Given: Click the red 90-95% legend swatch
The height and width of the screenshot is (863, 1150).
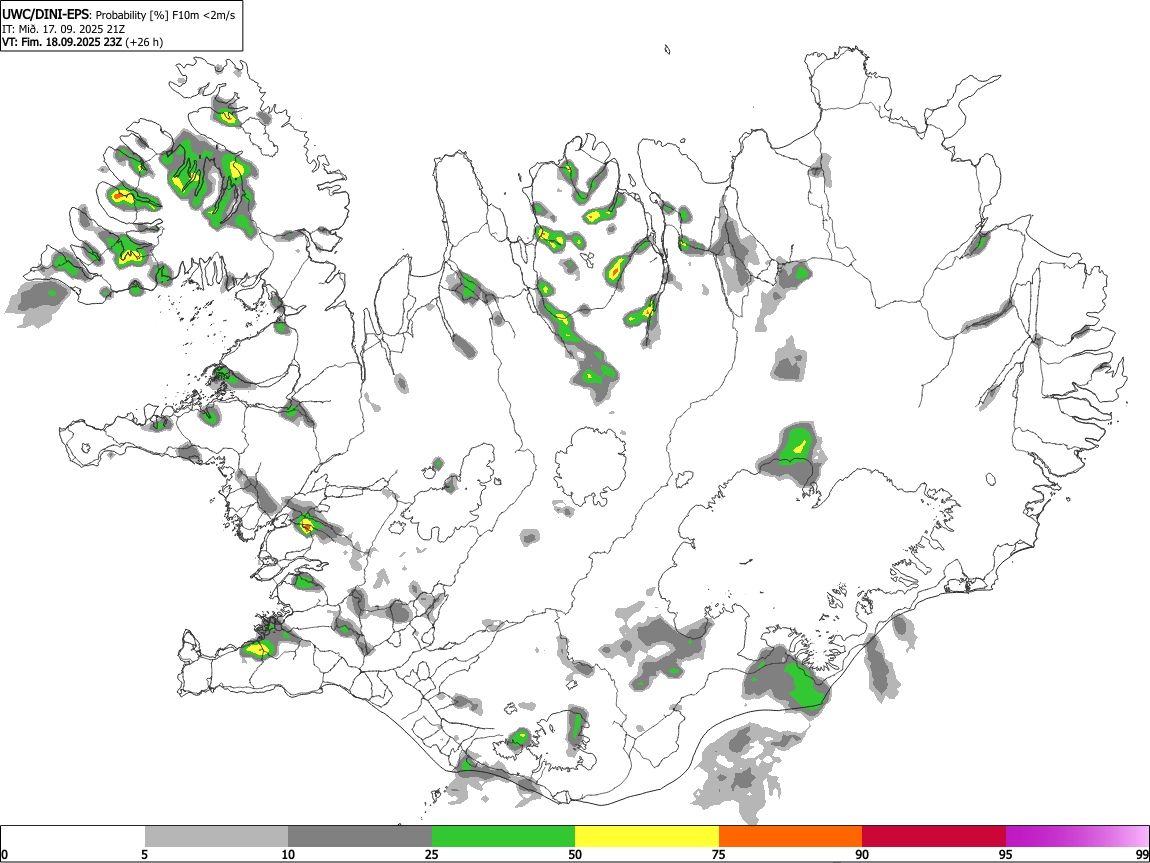Looking at the screenshot, I should click(934, 836).
